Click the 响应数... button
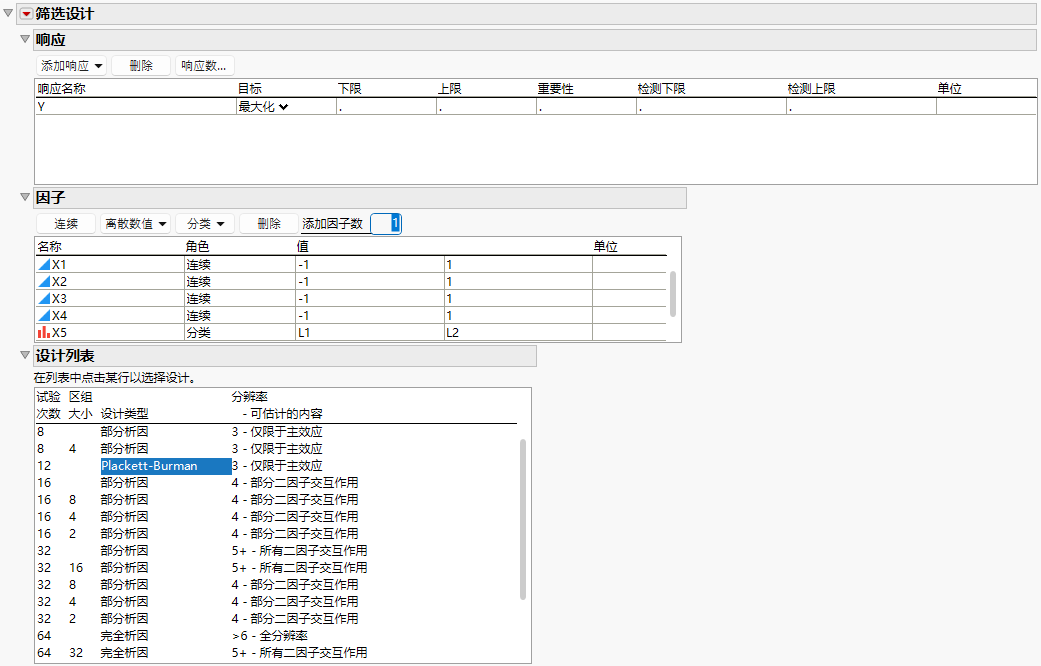 coord(204,66)
